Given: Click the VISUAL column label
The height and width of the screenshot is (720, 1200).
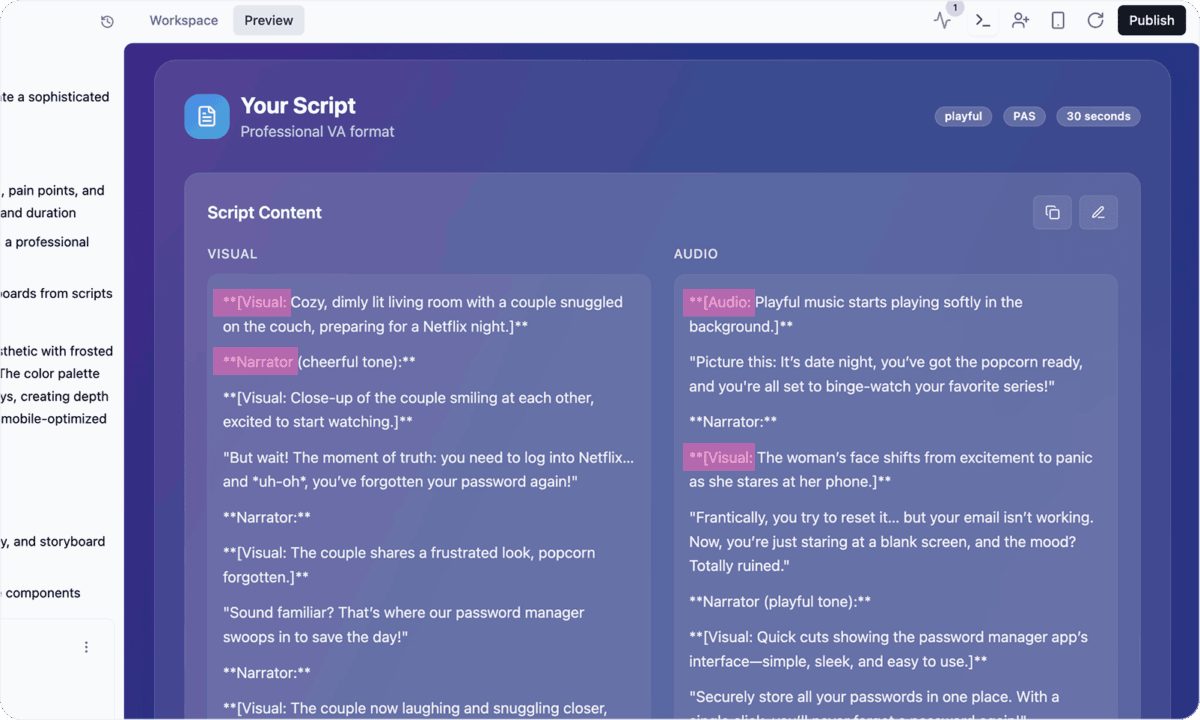Looking at the screenshot, I should click(232, 254).
